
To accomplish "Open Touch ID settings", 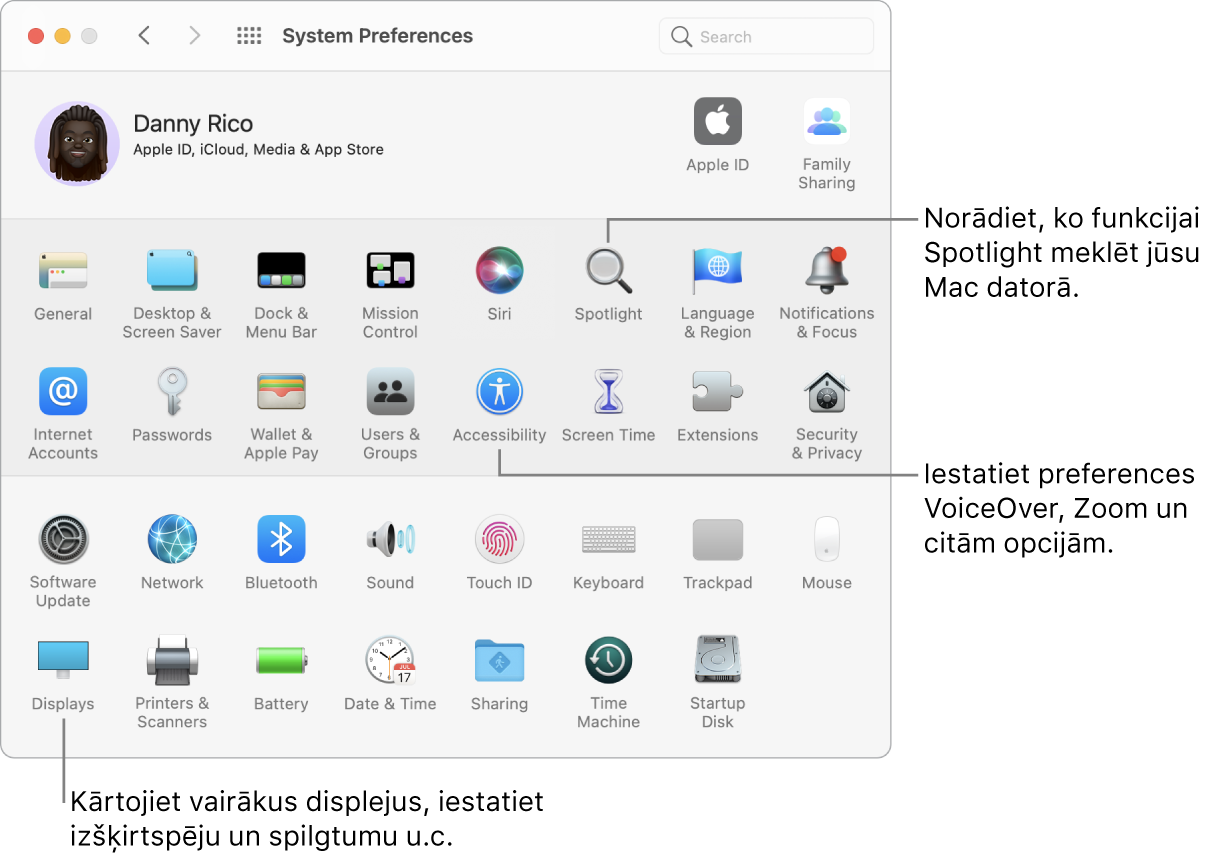I will [499, 539].
